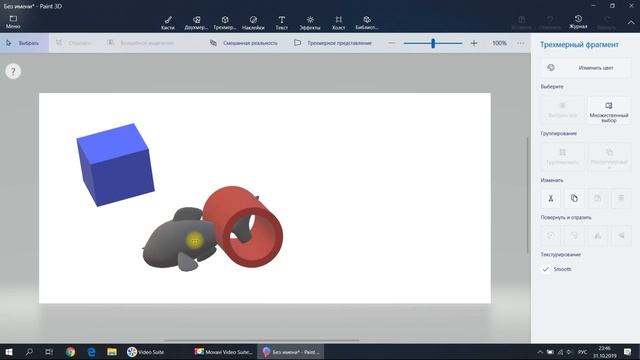Switch to Video Suite taskbar app
Screen dimensions: 640x360
(146, 352)
